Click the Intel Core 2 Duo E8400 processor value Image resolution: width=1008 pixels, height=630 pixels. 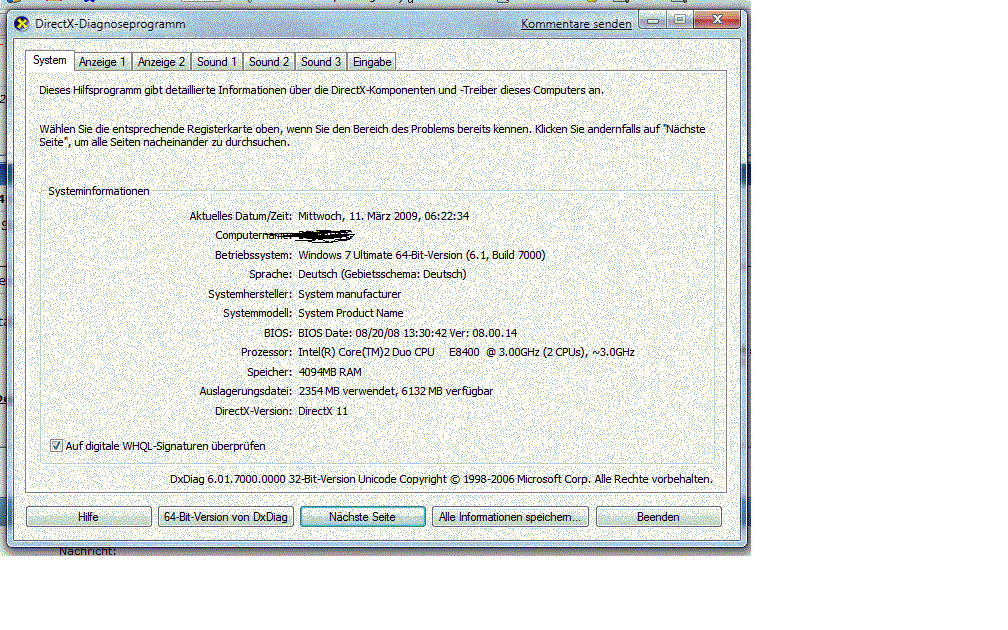(466, 352)
